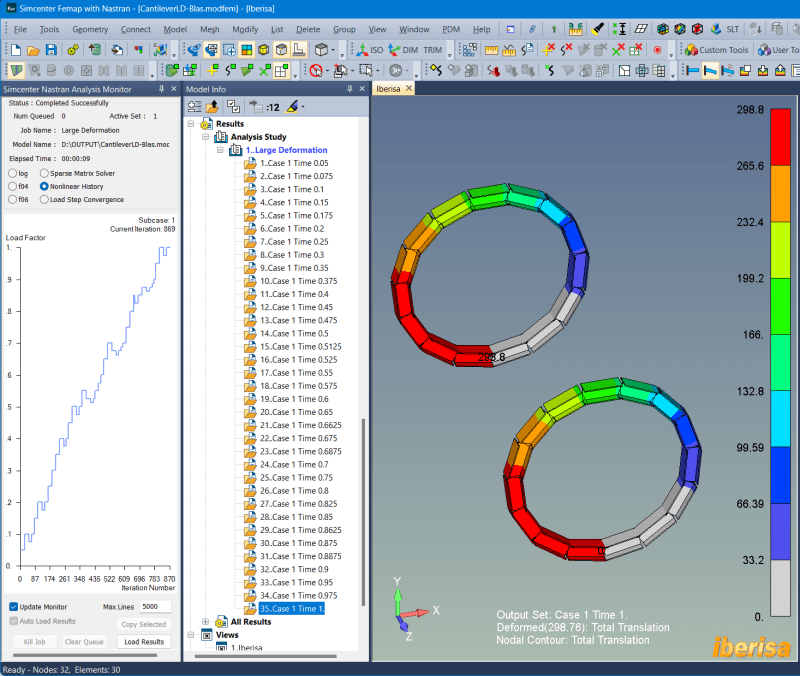Open Custom Tools in the toolbar
800x676 pixels.
point(717,50)
